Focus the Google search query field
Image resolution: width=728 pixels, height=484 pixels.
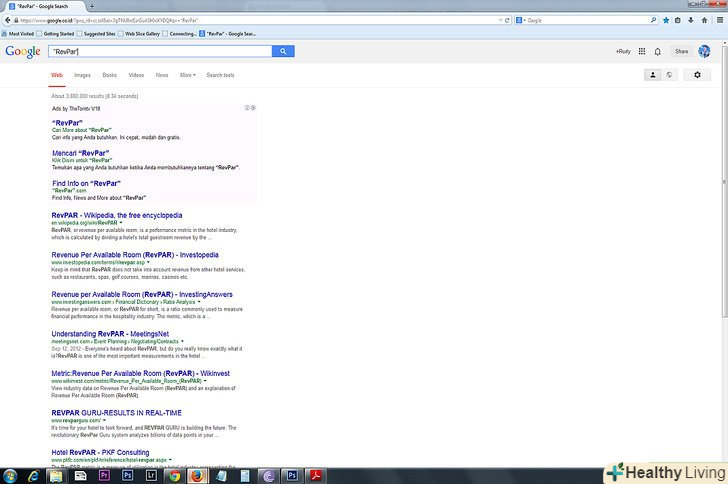[x=160, y=51]
